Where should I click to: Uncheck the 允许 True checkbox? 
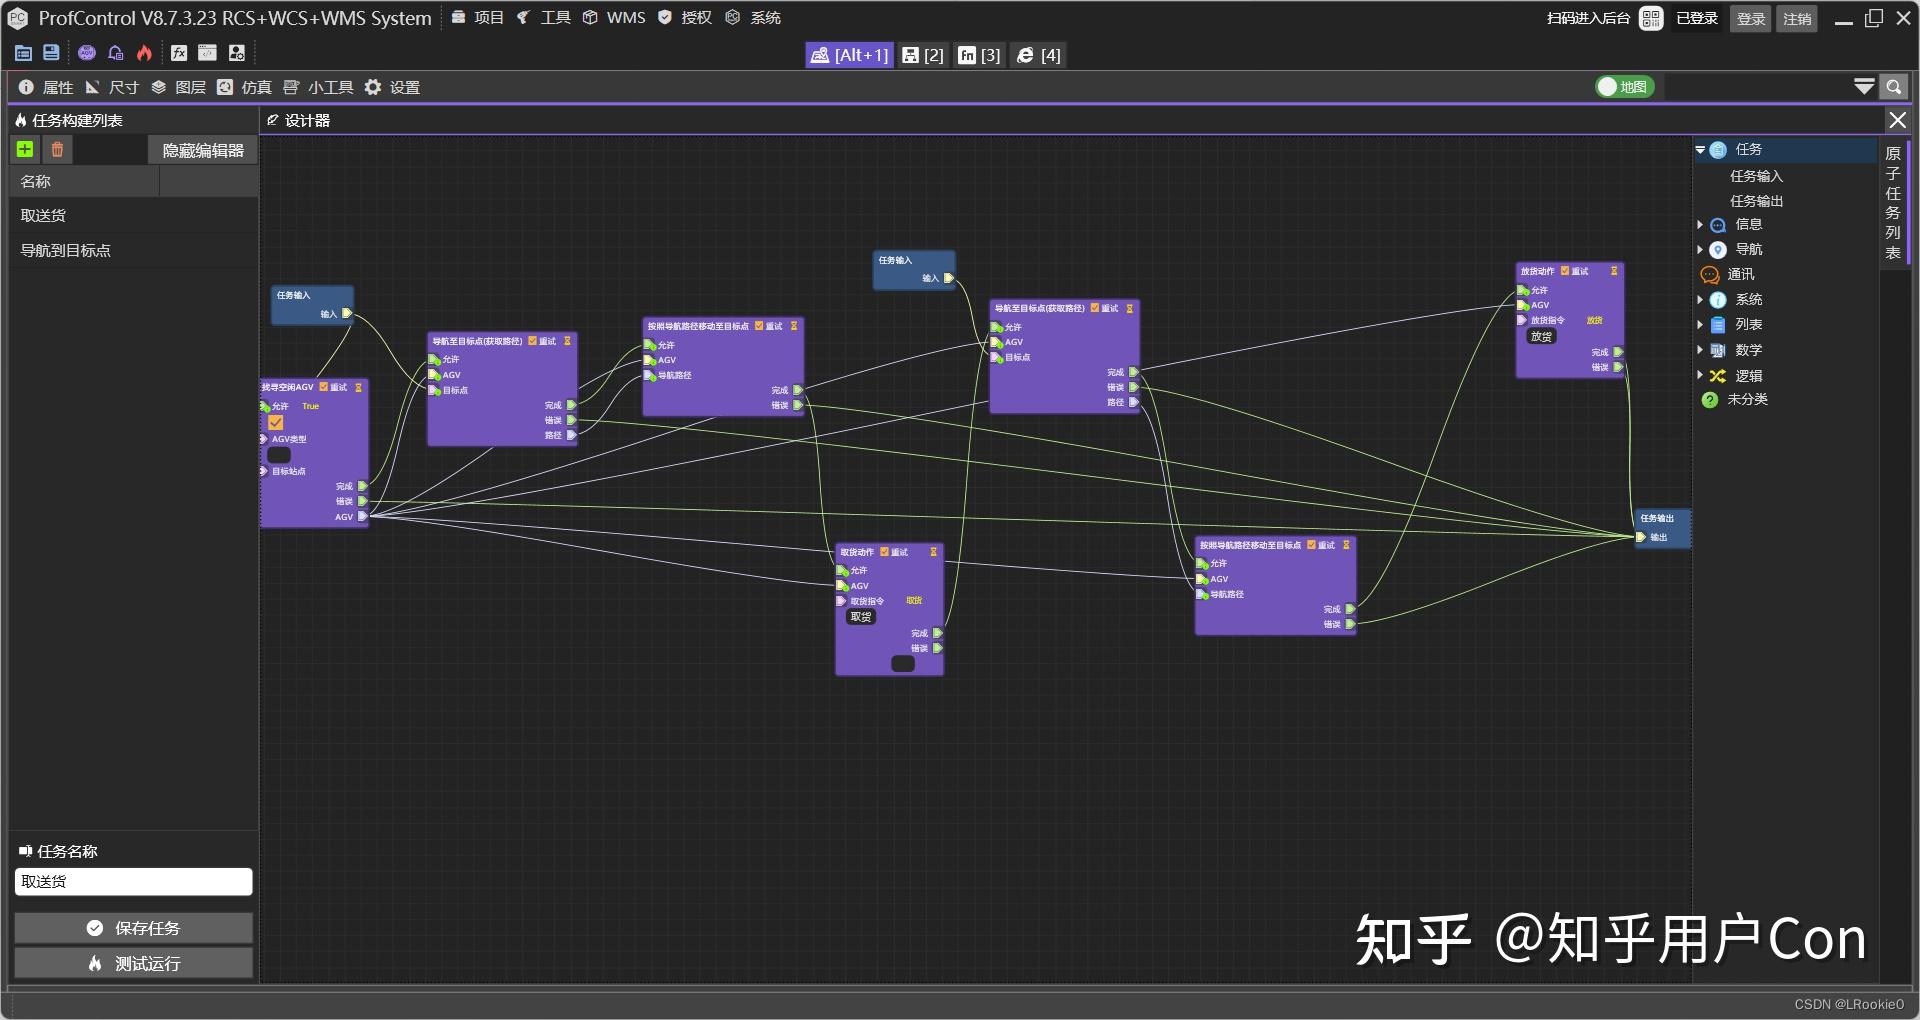tap(276, 422)
